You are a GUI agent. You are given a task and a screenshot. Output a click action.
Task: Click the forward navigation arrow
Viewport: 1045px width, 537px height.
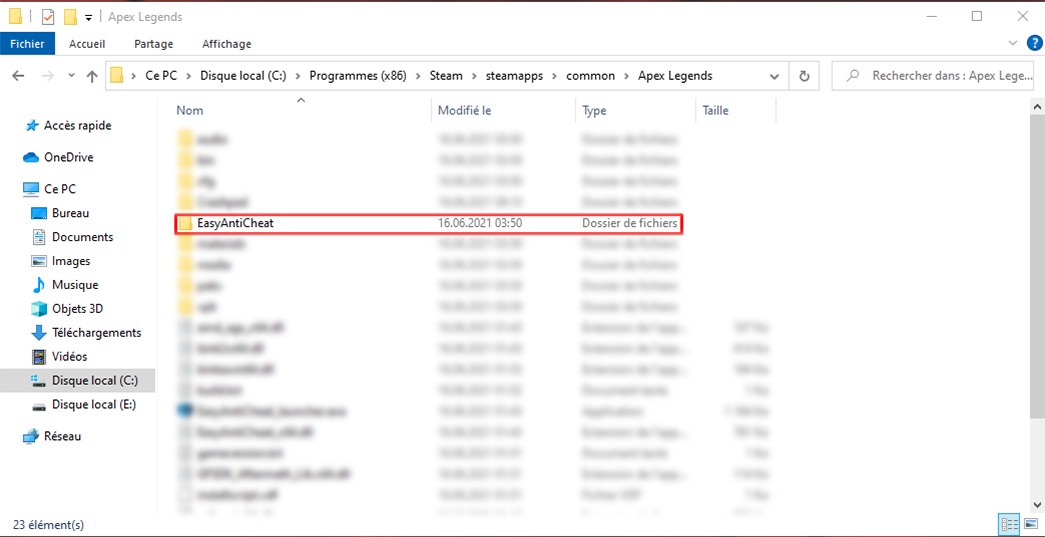pos(47,76)
